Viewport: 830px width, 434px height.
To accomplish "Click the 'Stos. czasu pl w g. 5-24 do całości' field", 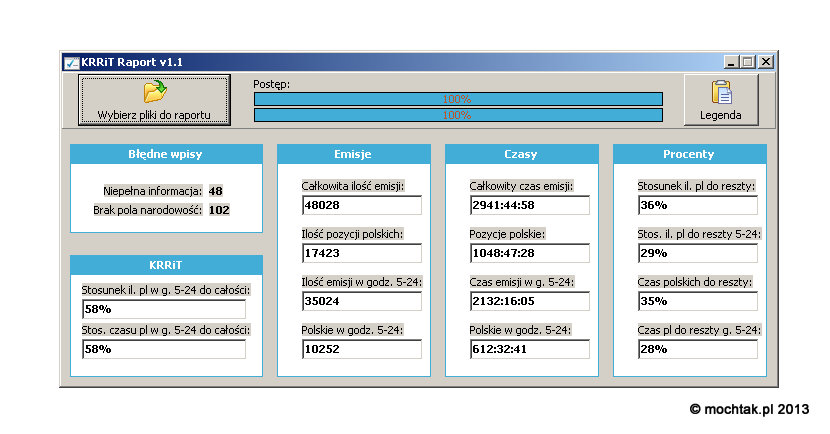I will [x=164, y=349].
